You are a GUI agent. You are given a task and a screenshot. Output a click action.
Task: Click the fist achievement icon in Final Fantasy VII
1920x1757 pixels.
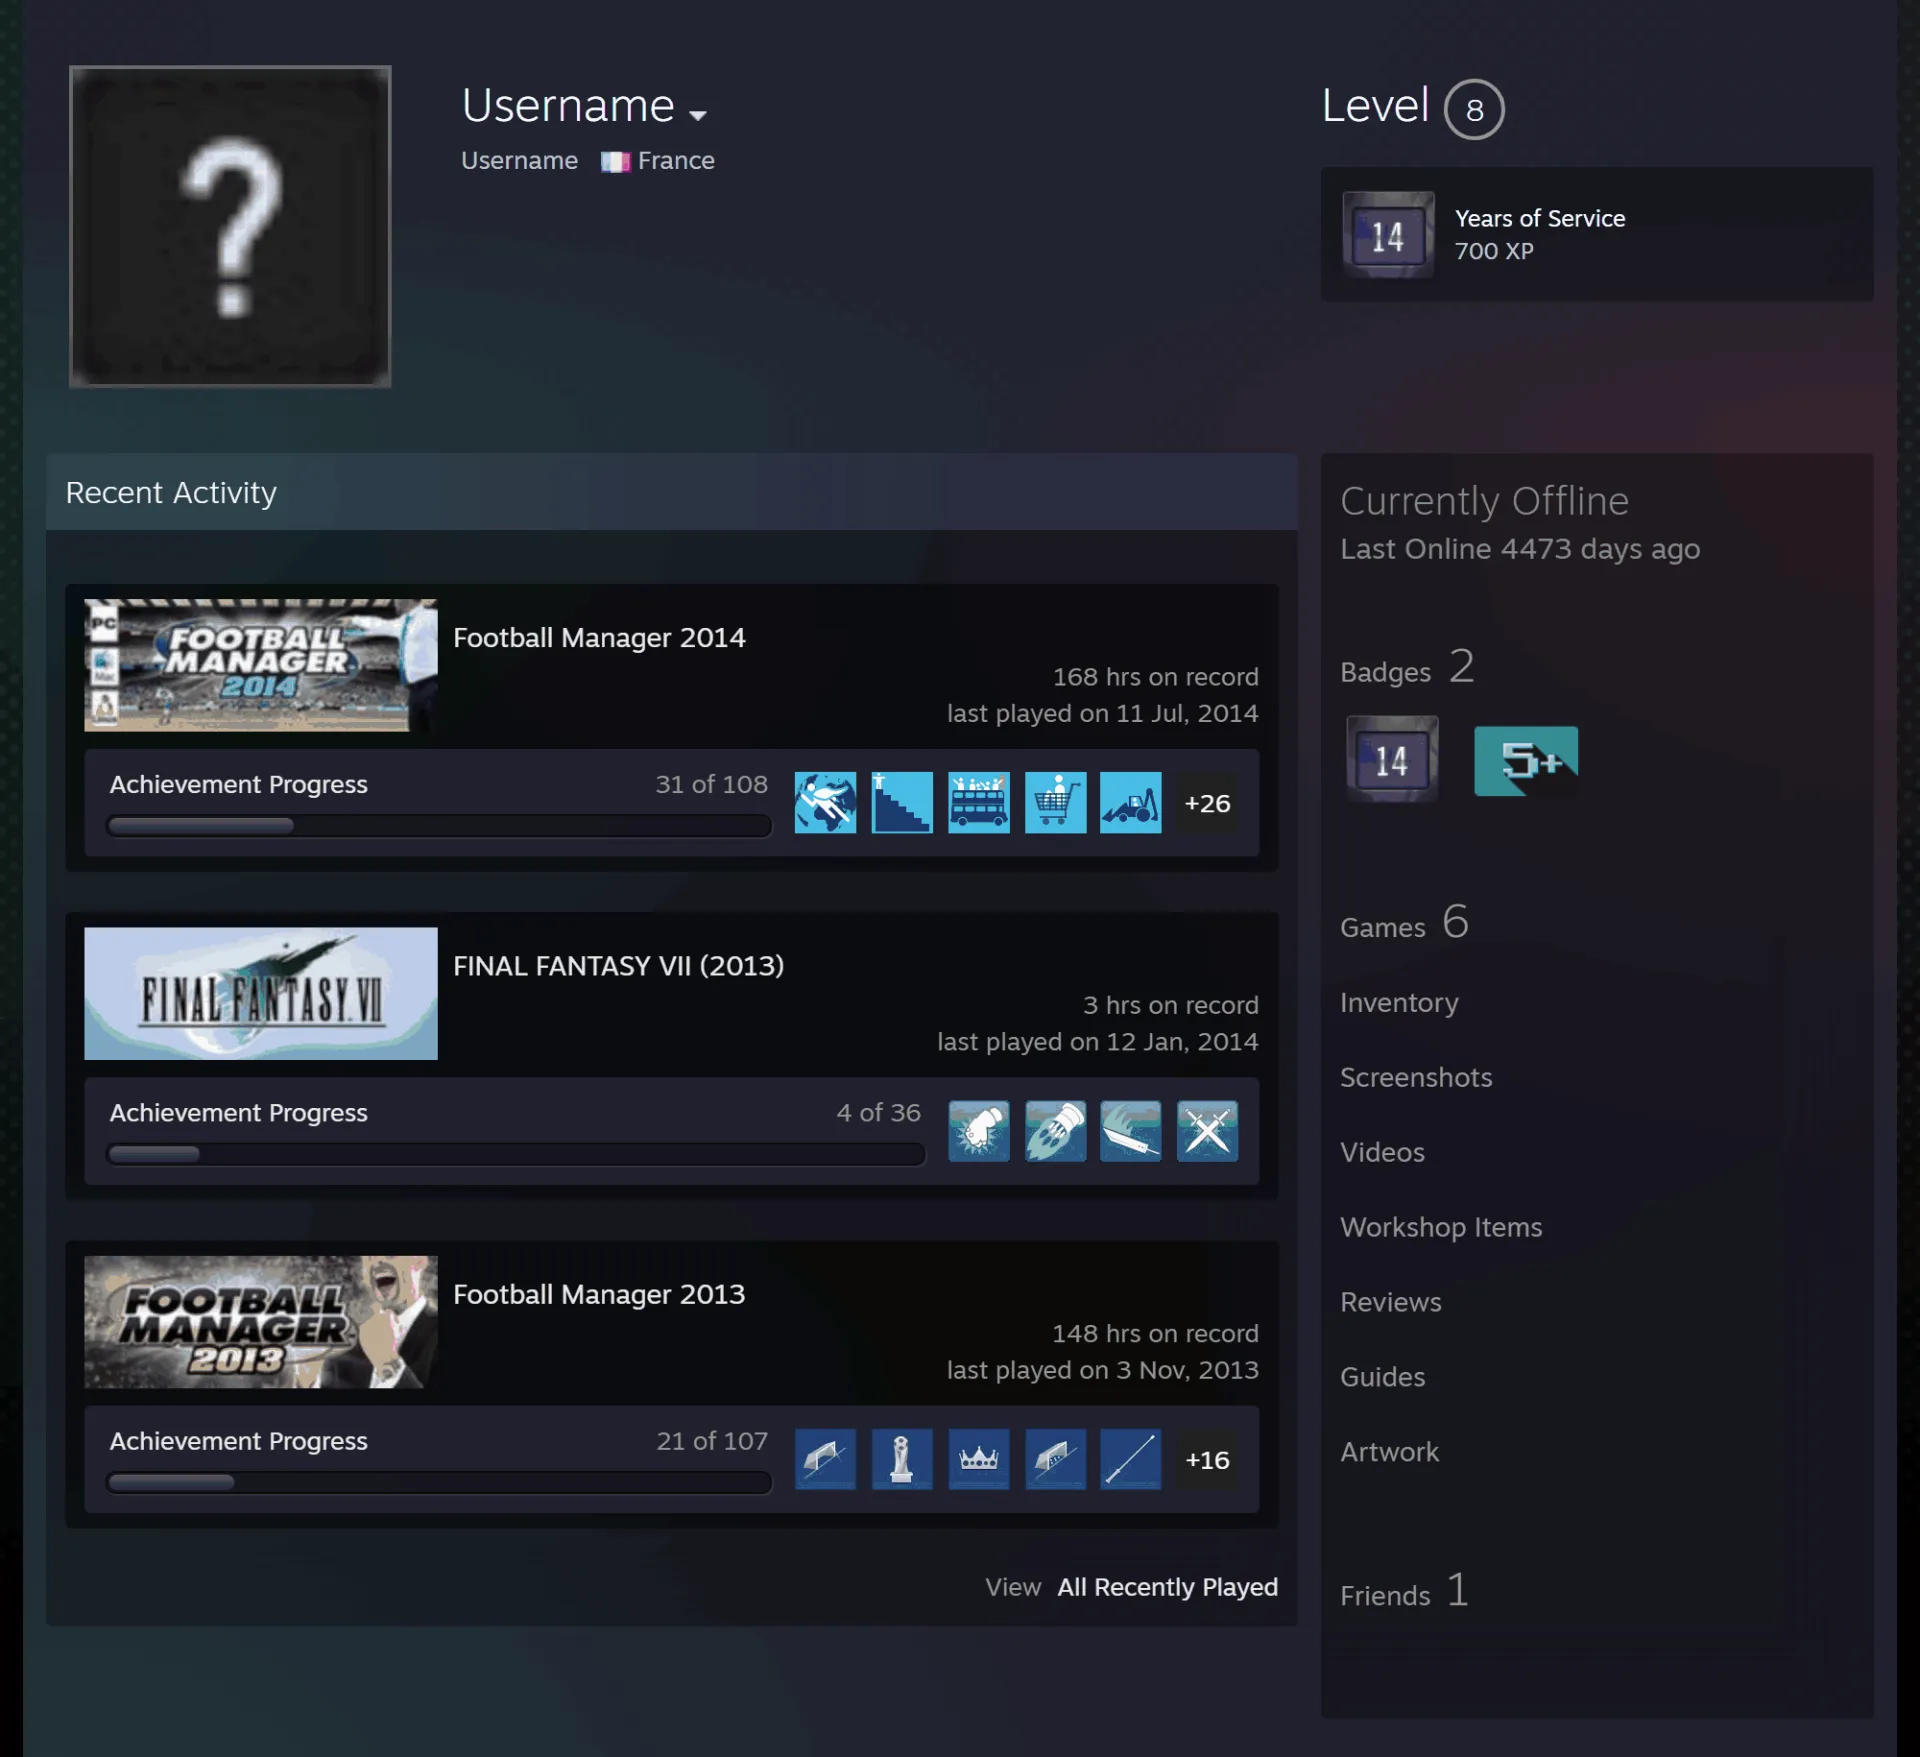tap(978, 1130)
